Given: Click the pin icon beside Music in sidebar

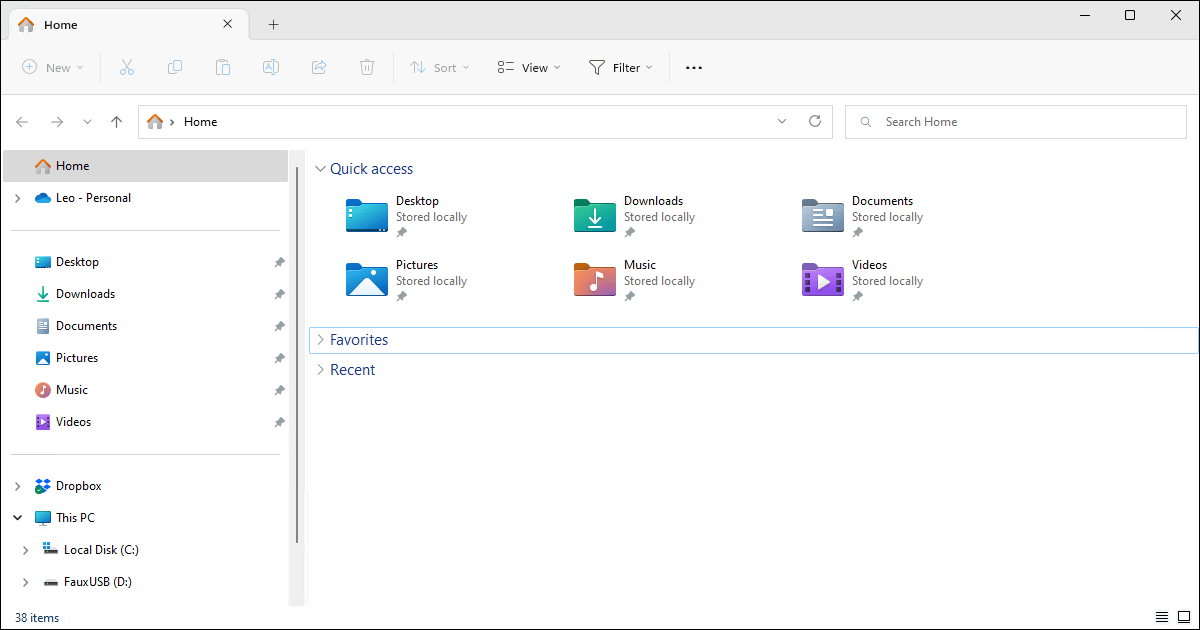Looking at the screenshot, I should [279, 390].
